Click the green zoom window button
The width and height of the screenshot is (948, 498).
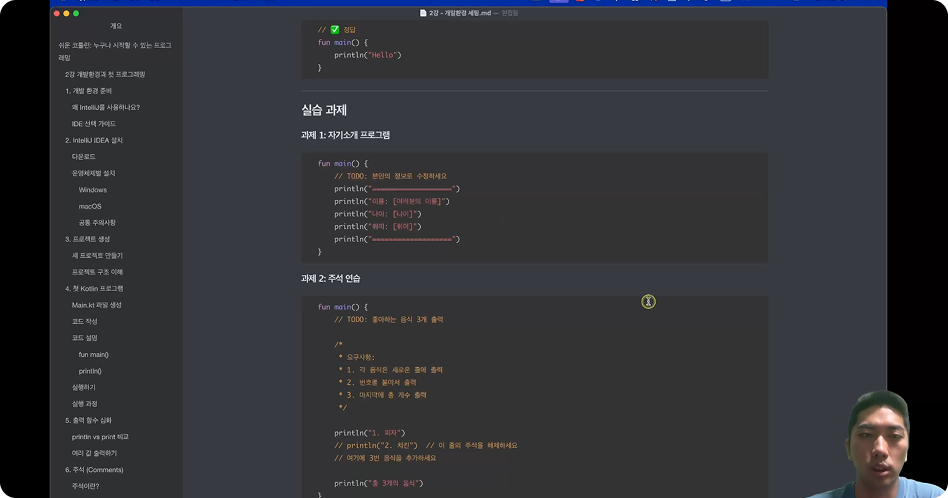[x=76, y=13]
